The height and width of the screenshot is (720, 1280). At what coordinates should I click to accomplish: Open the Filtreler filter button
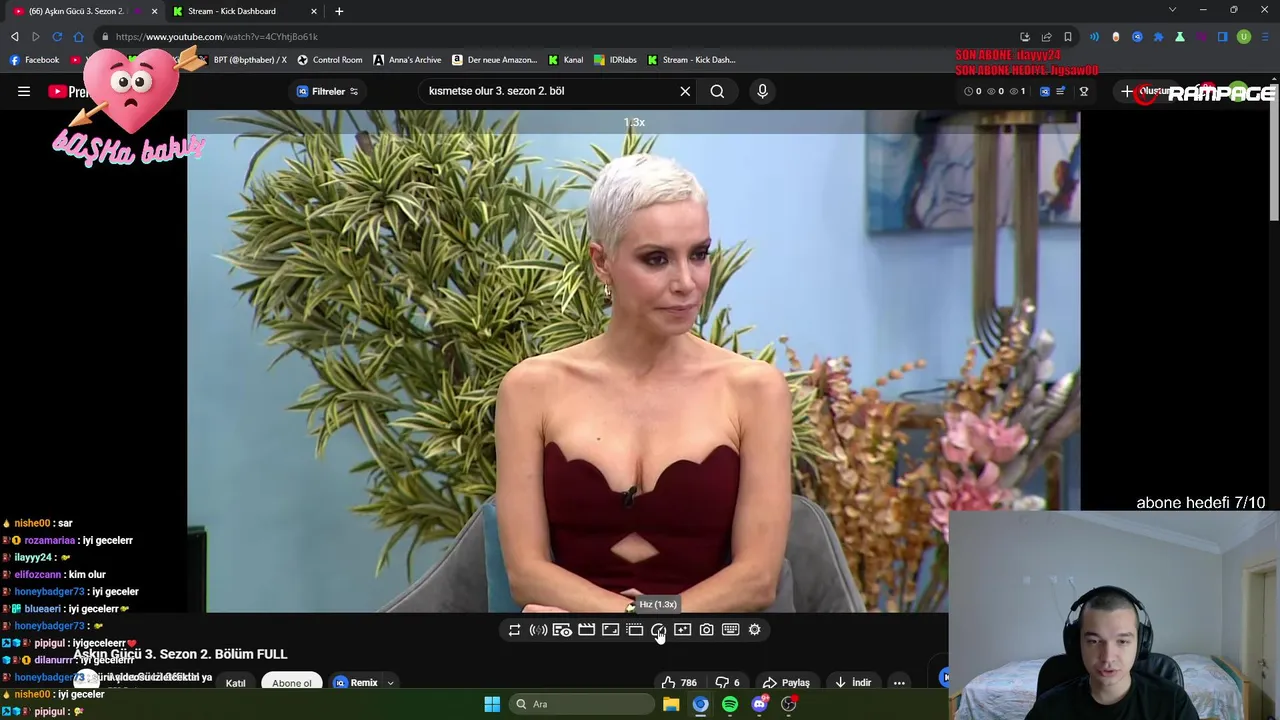[328, 91]
